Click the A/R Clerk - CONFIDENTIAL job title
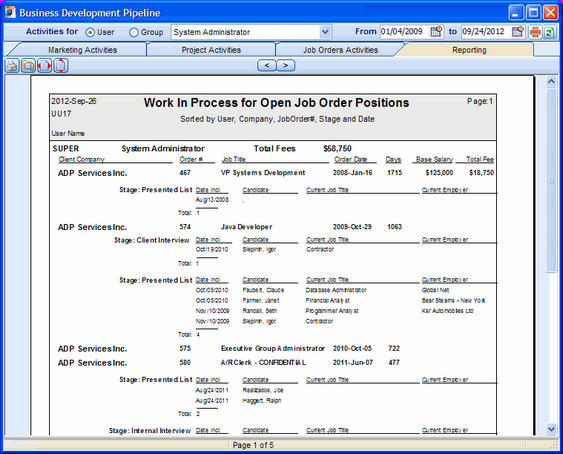This screenshot has height=454, width=563. pyautogui.click(x=264, y=362)
